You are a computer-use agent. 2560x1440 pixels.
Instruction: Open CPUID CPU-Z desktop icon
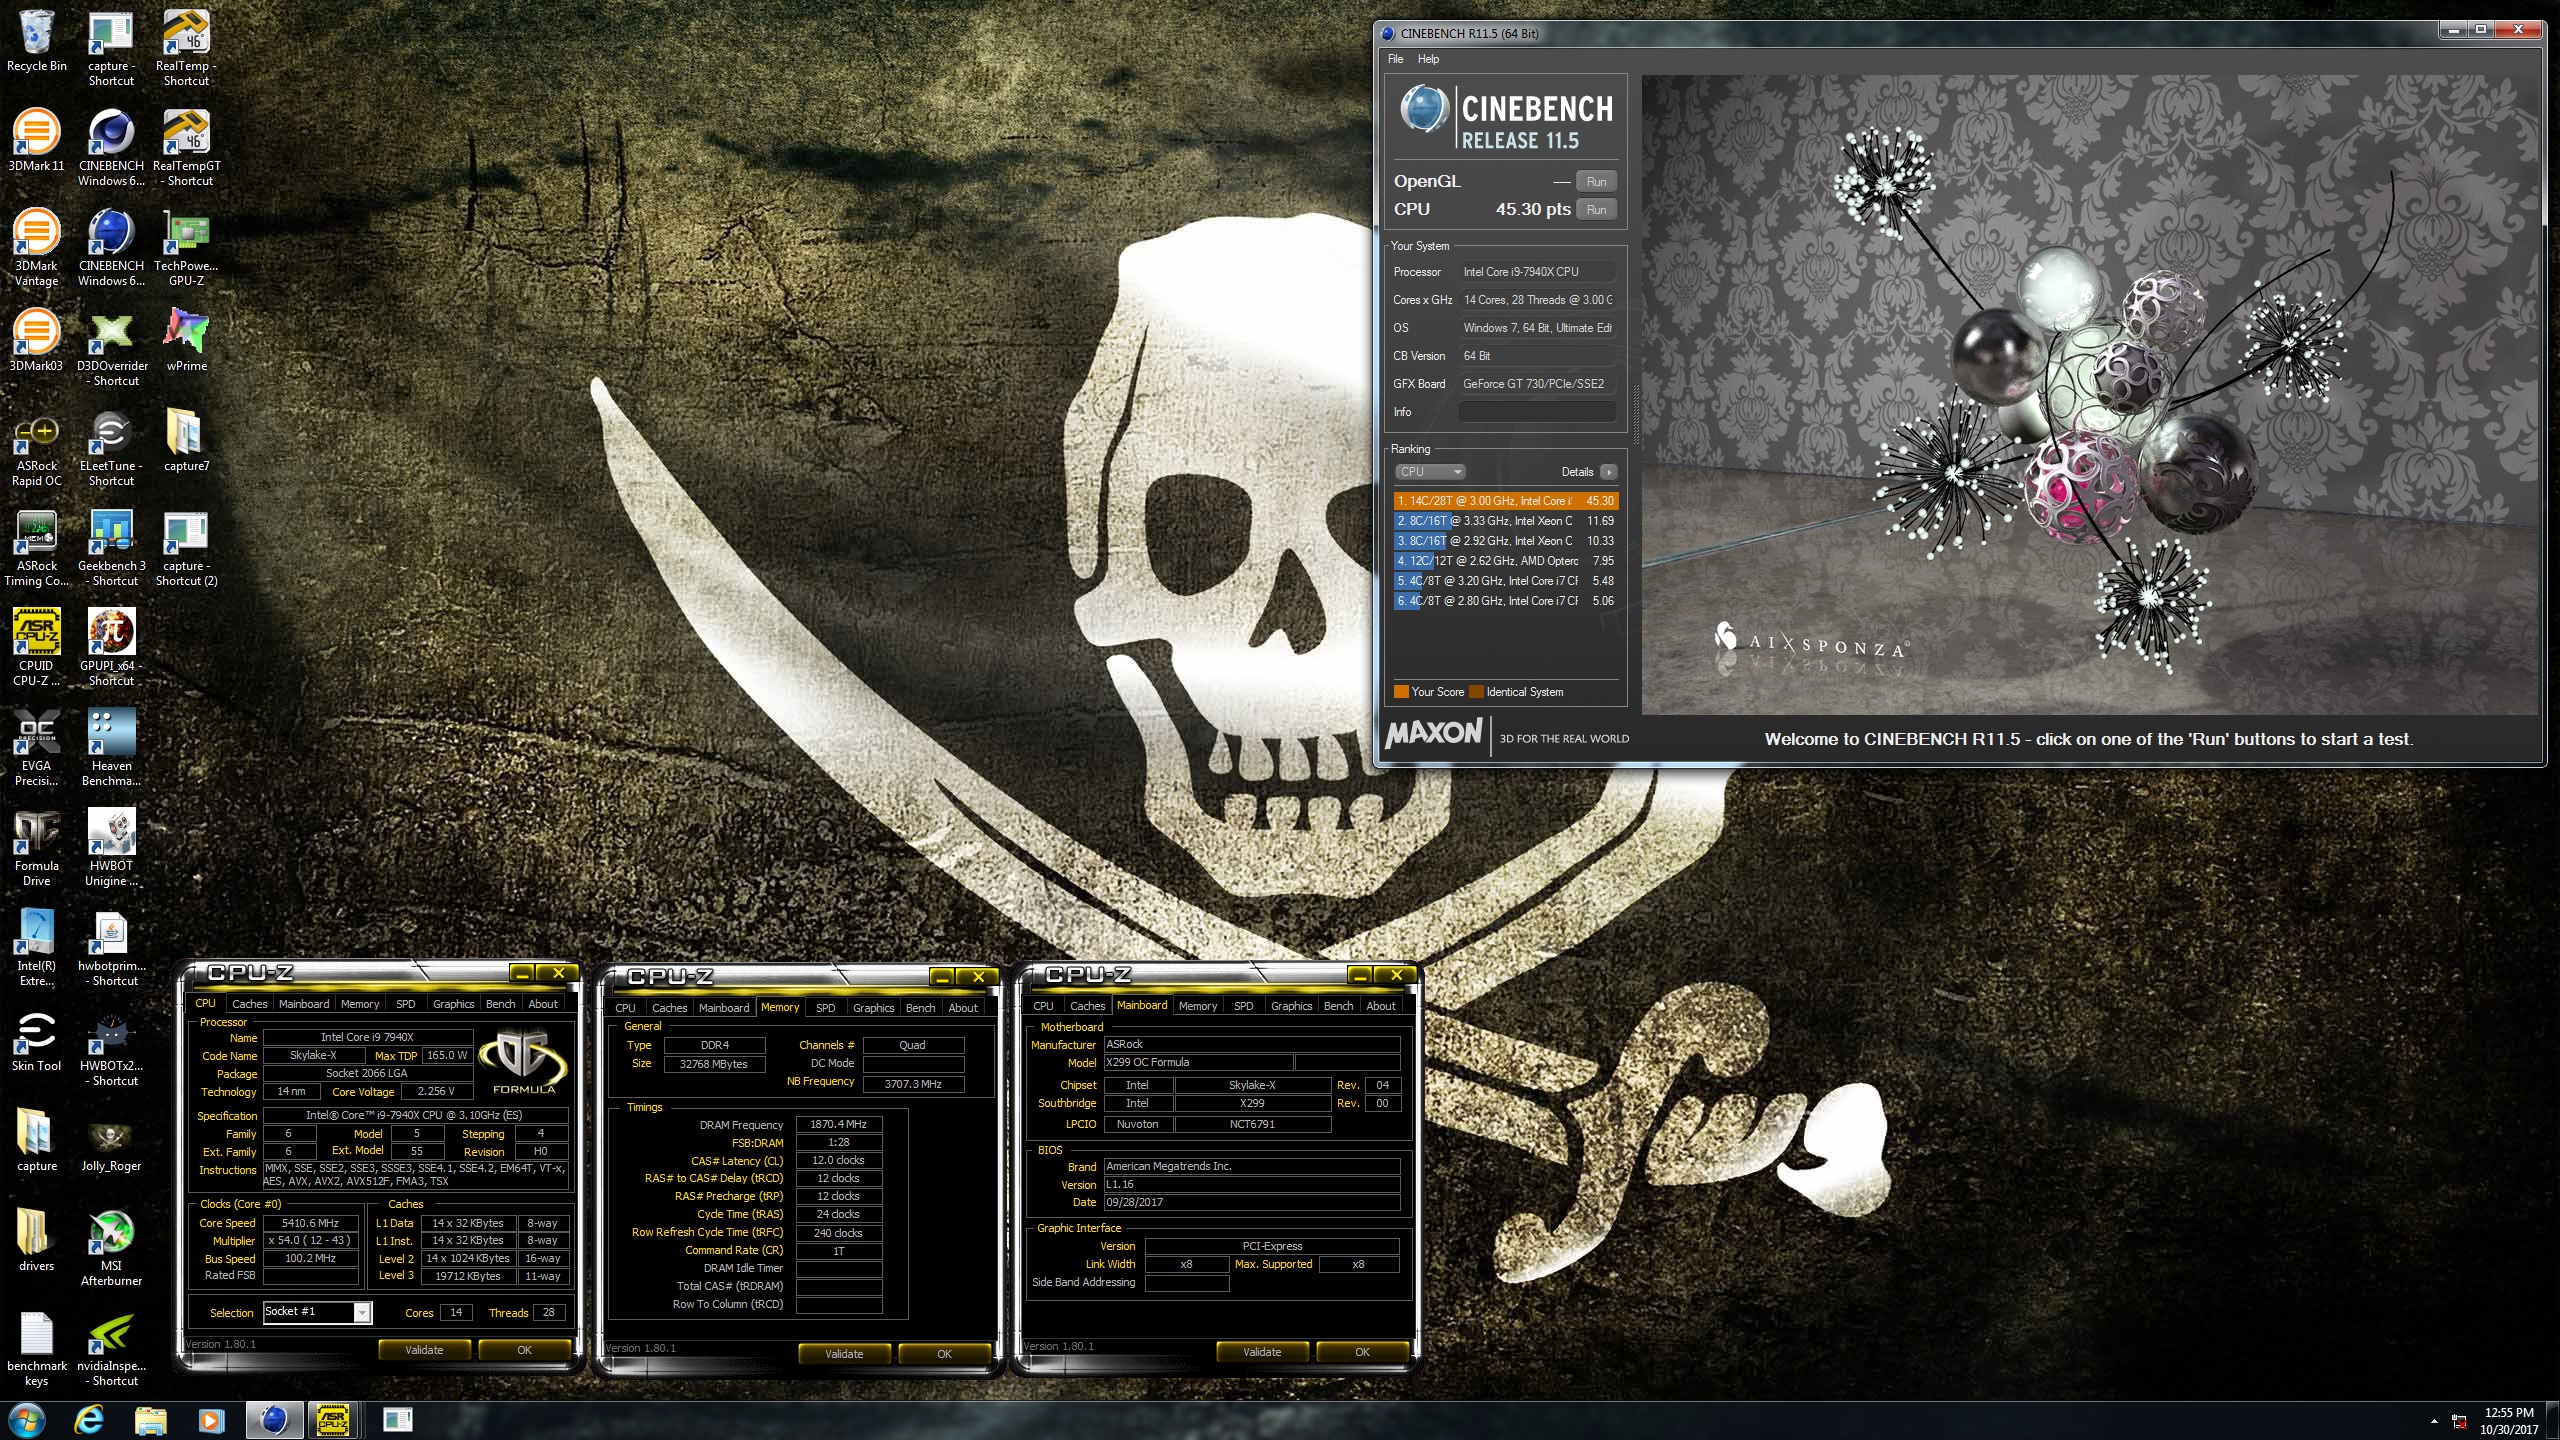[37, 648]
